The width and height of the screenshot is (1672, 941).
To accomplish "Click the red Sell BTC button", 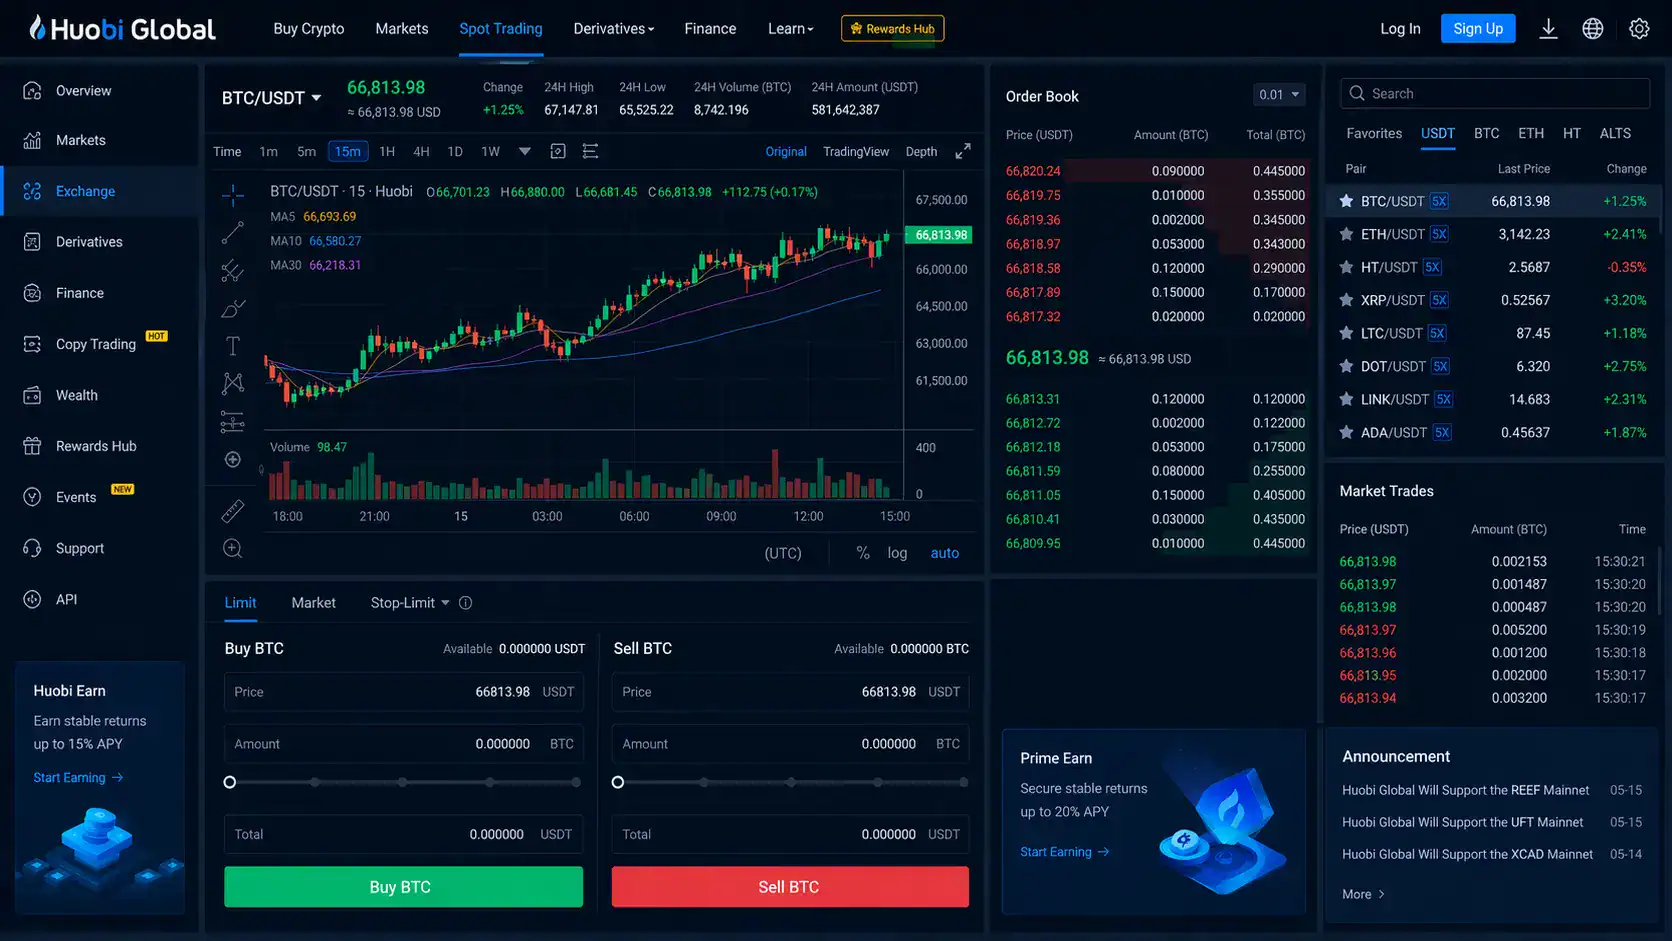I will [790, 887].
